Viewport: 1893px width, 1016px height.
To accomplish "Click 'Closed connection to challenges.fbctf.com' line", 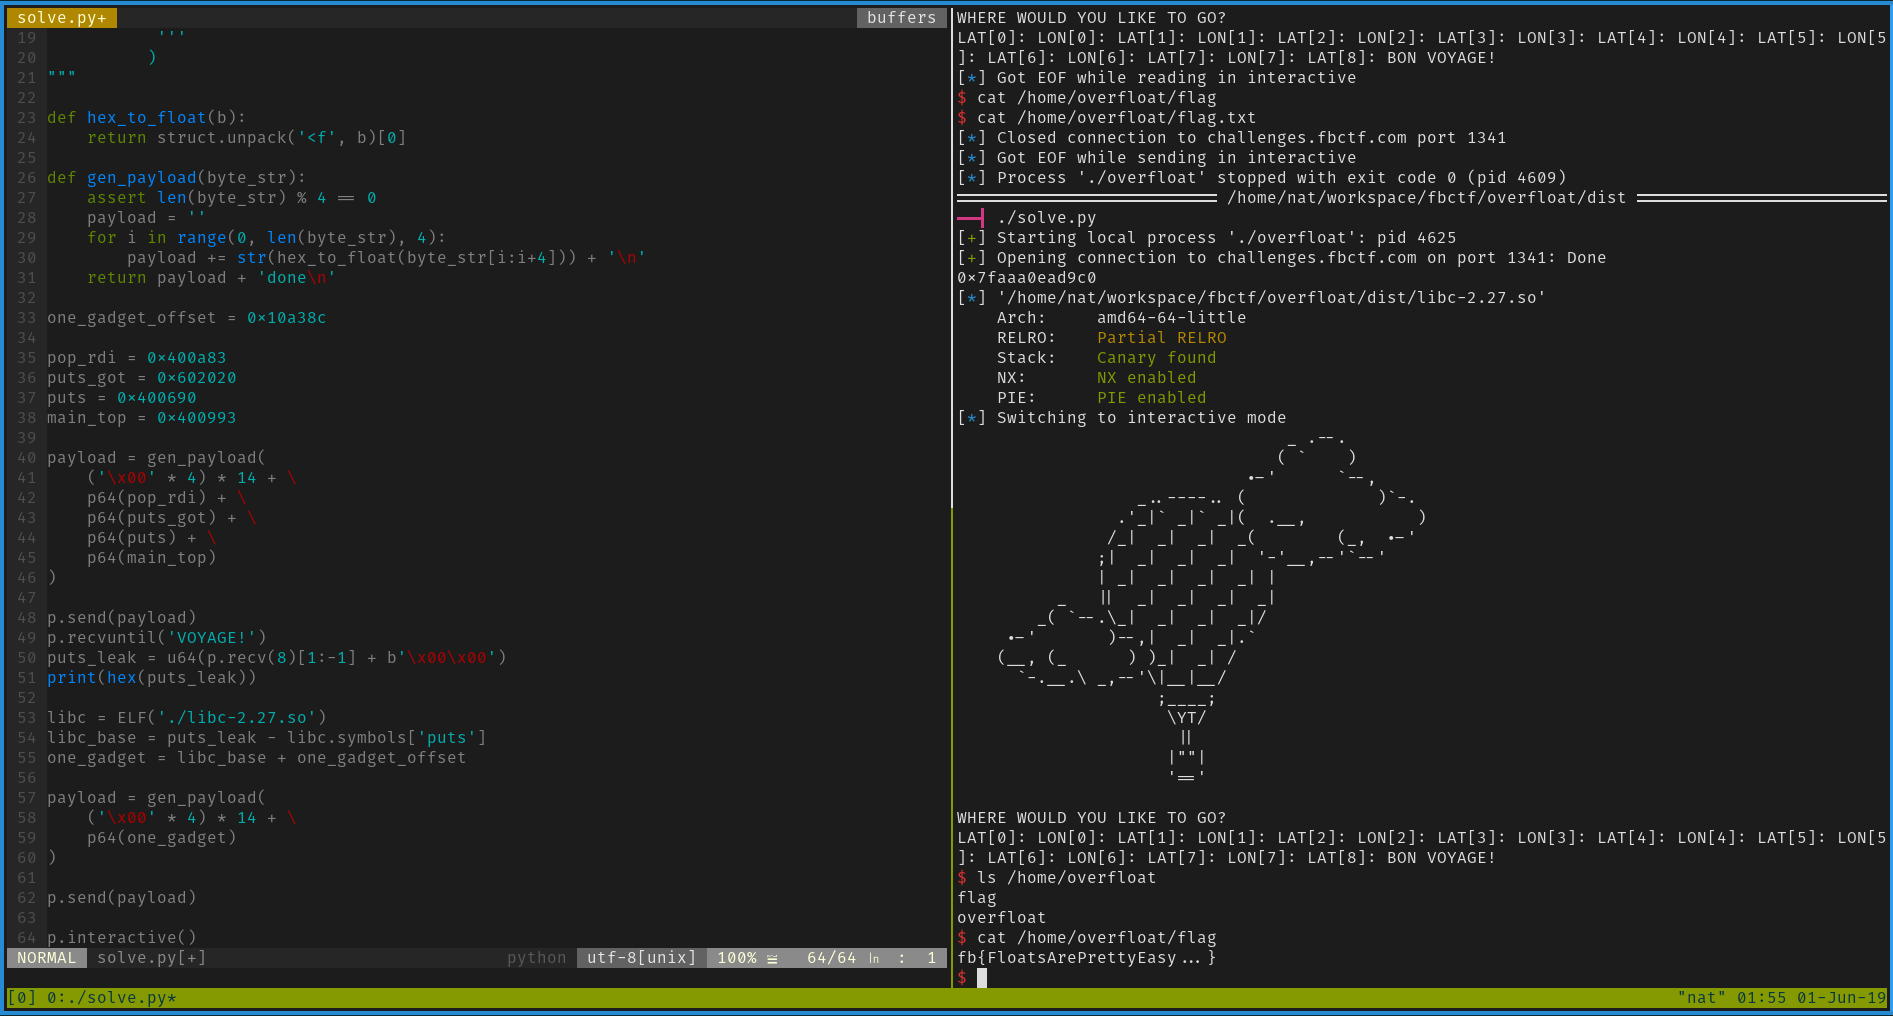I will tap(1231, 138).
